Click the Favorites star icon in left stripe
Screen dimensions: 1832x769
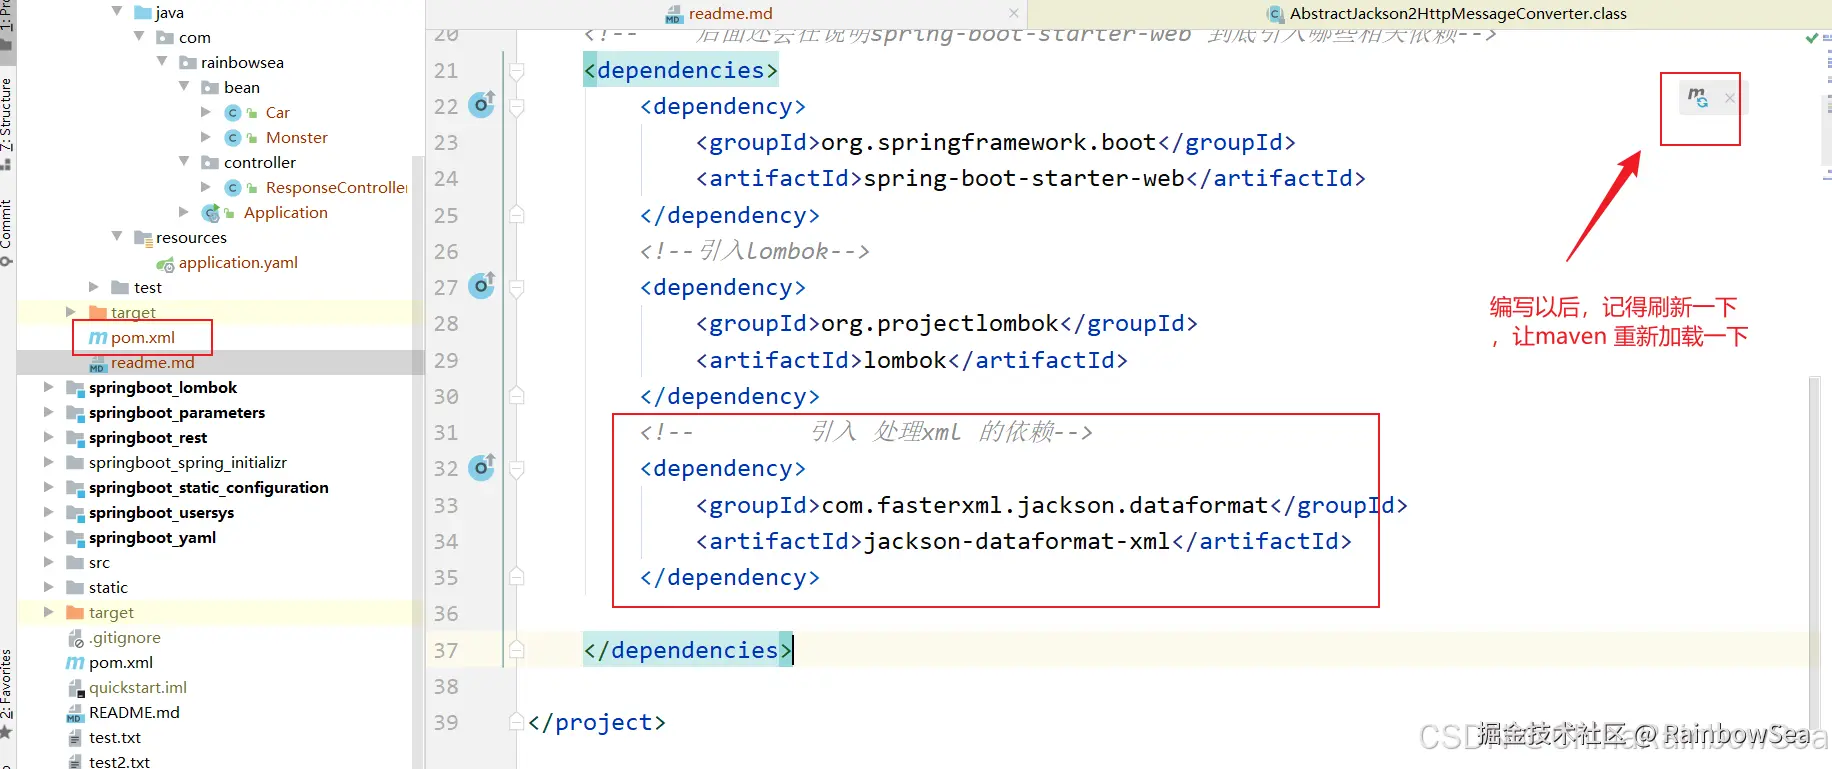[6, 732]
